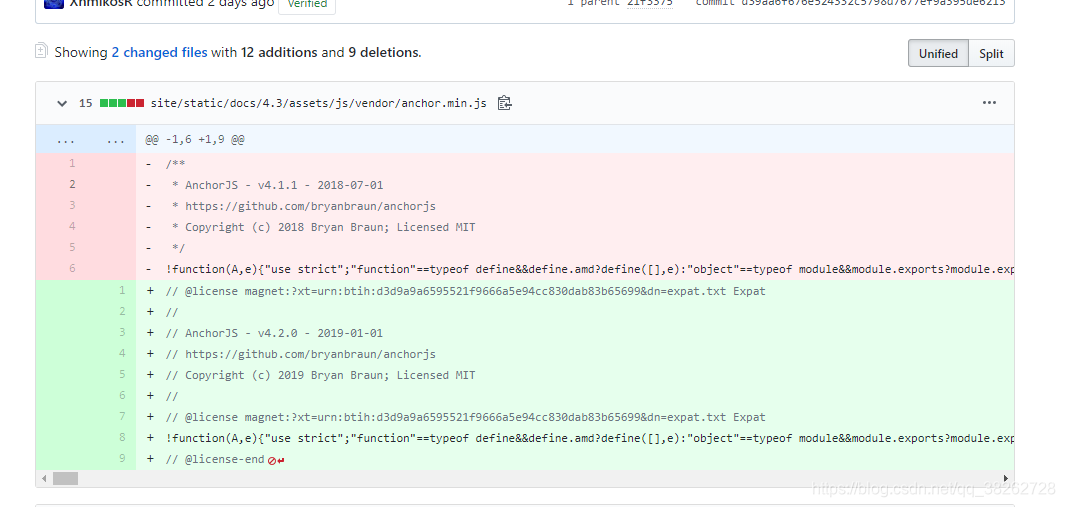Click the diffstat count 15
This screenshot has height=507, width=1065.
[86, 103]
